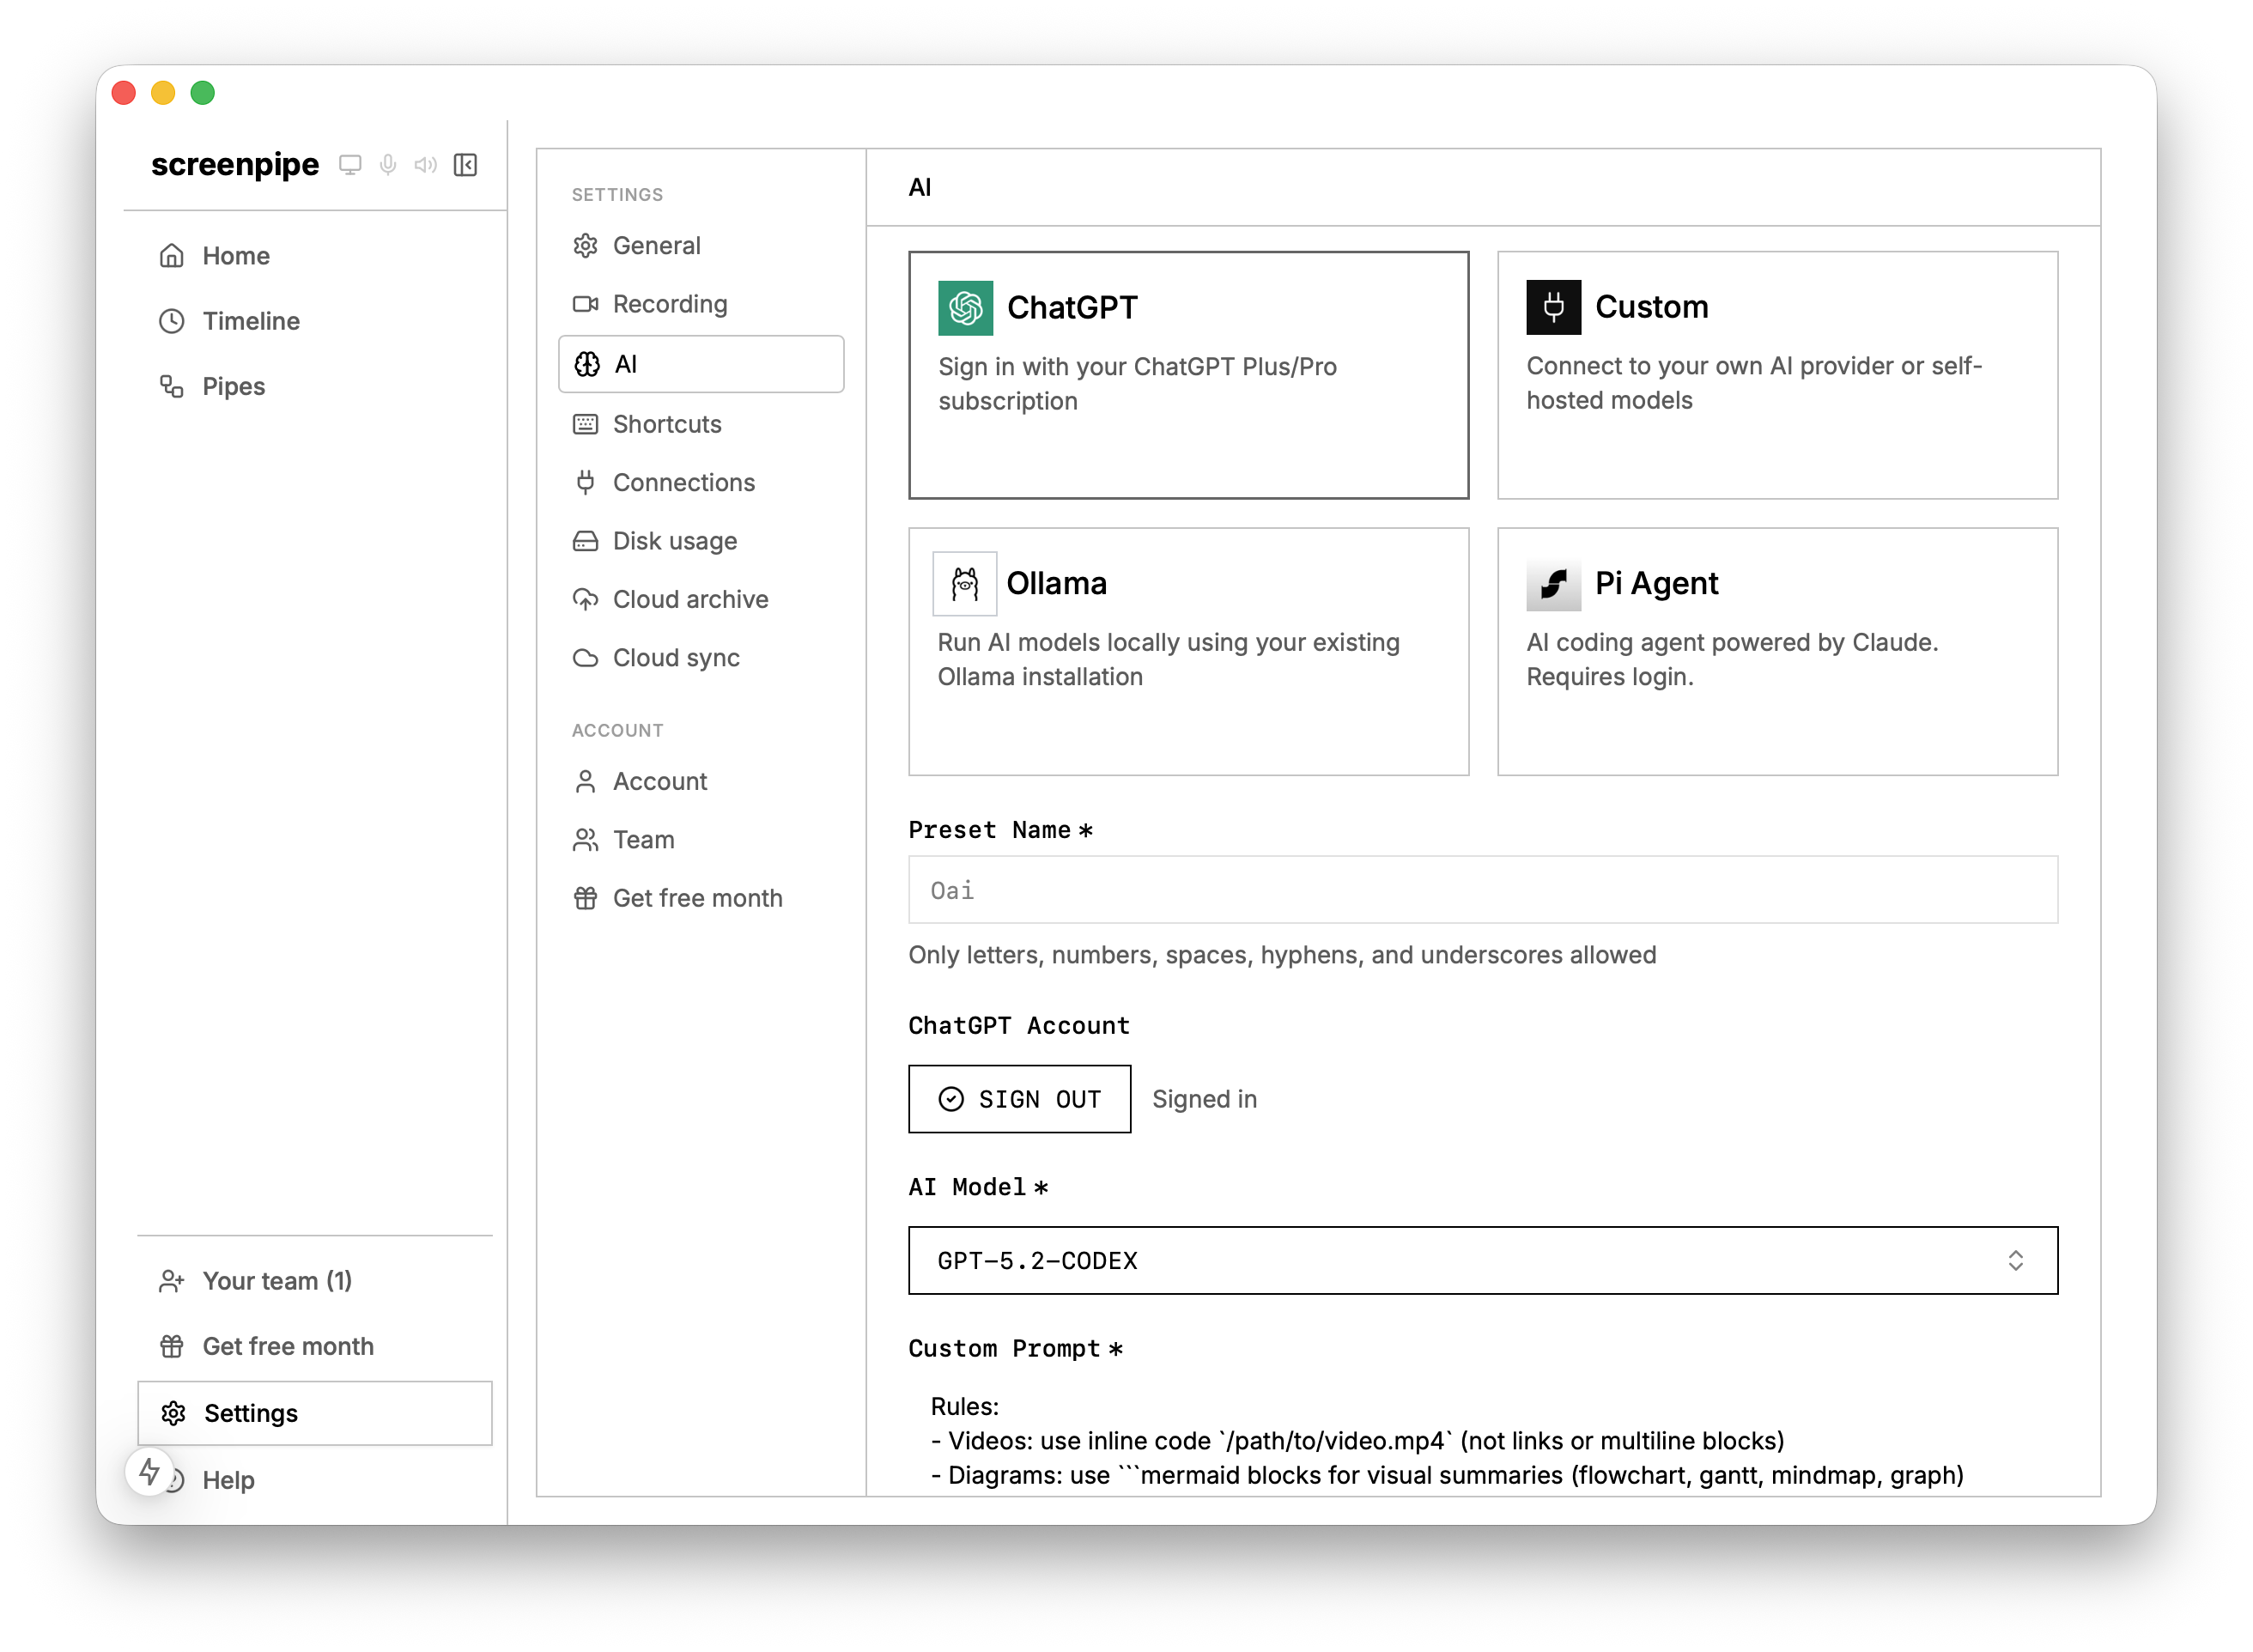The image size is (2253, 1652).
Task: Open Disk usage settings
Action: point(674,541)
